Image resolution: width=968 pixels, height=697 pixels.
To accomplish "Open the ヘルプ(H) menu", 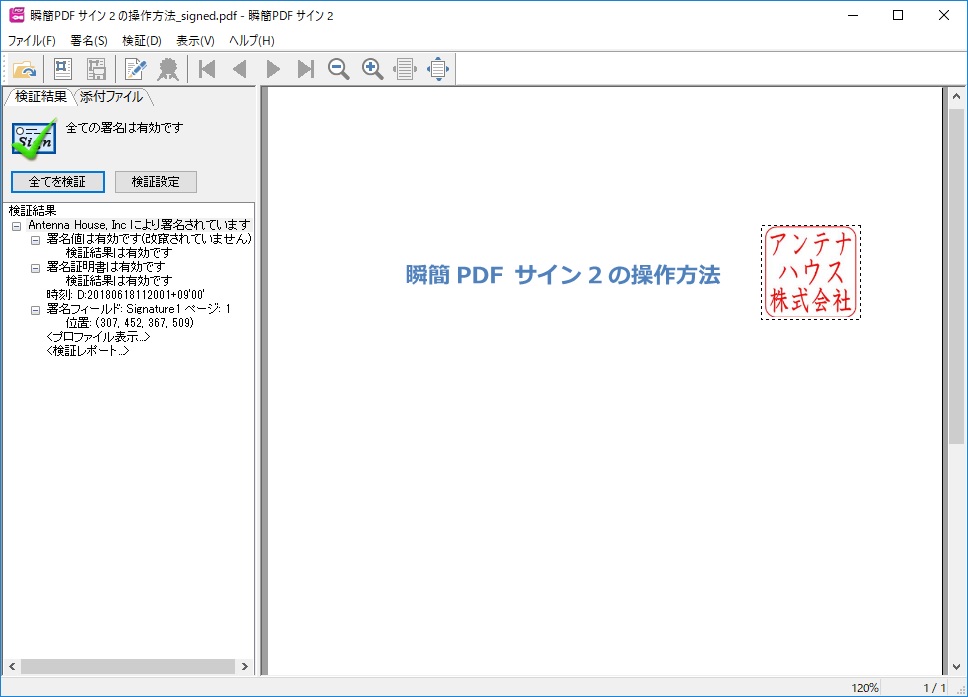I will tap(252, 41).
